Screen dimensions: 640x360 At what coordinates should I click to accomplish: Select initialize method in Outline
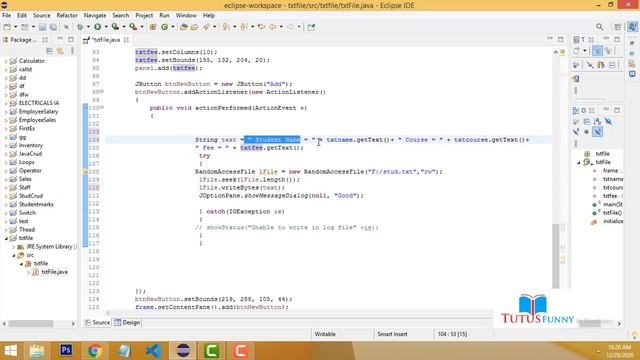pyautogui.click(x=613, y=221)
